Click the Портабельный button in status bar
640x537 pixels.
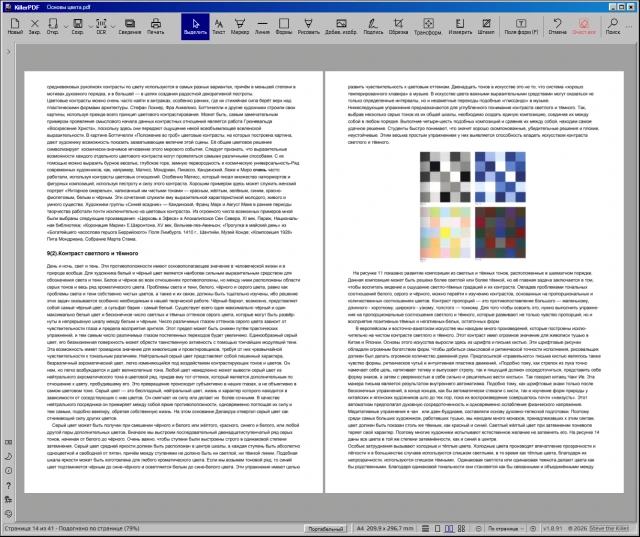325,529
